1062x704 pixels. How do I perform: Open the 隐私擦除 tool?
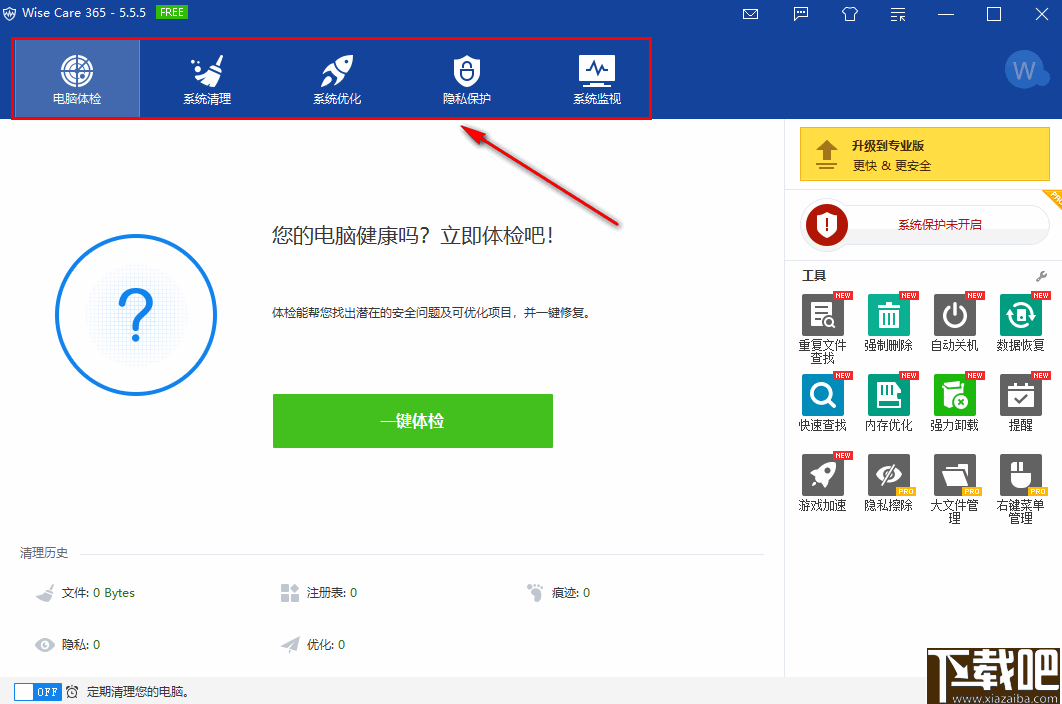point(889,482)
